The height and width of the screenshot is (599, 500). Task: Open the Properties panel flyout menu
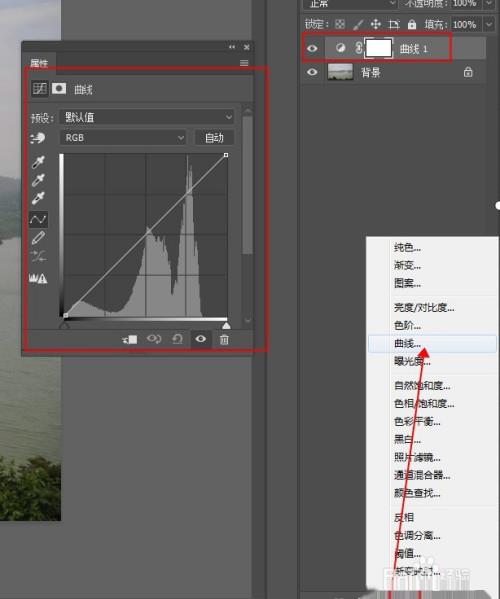(244, 63)
